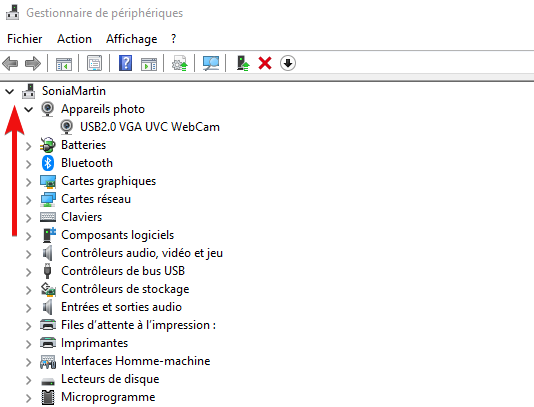534x407 pixels.
Task: Select the Composants logiciels label
Action: [117, 235]
